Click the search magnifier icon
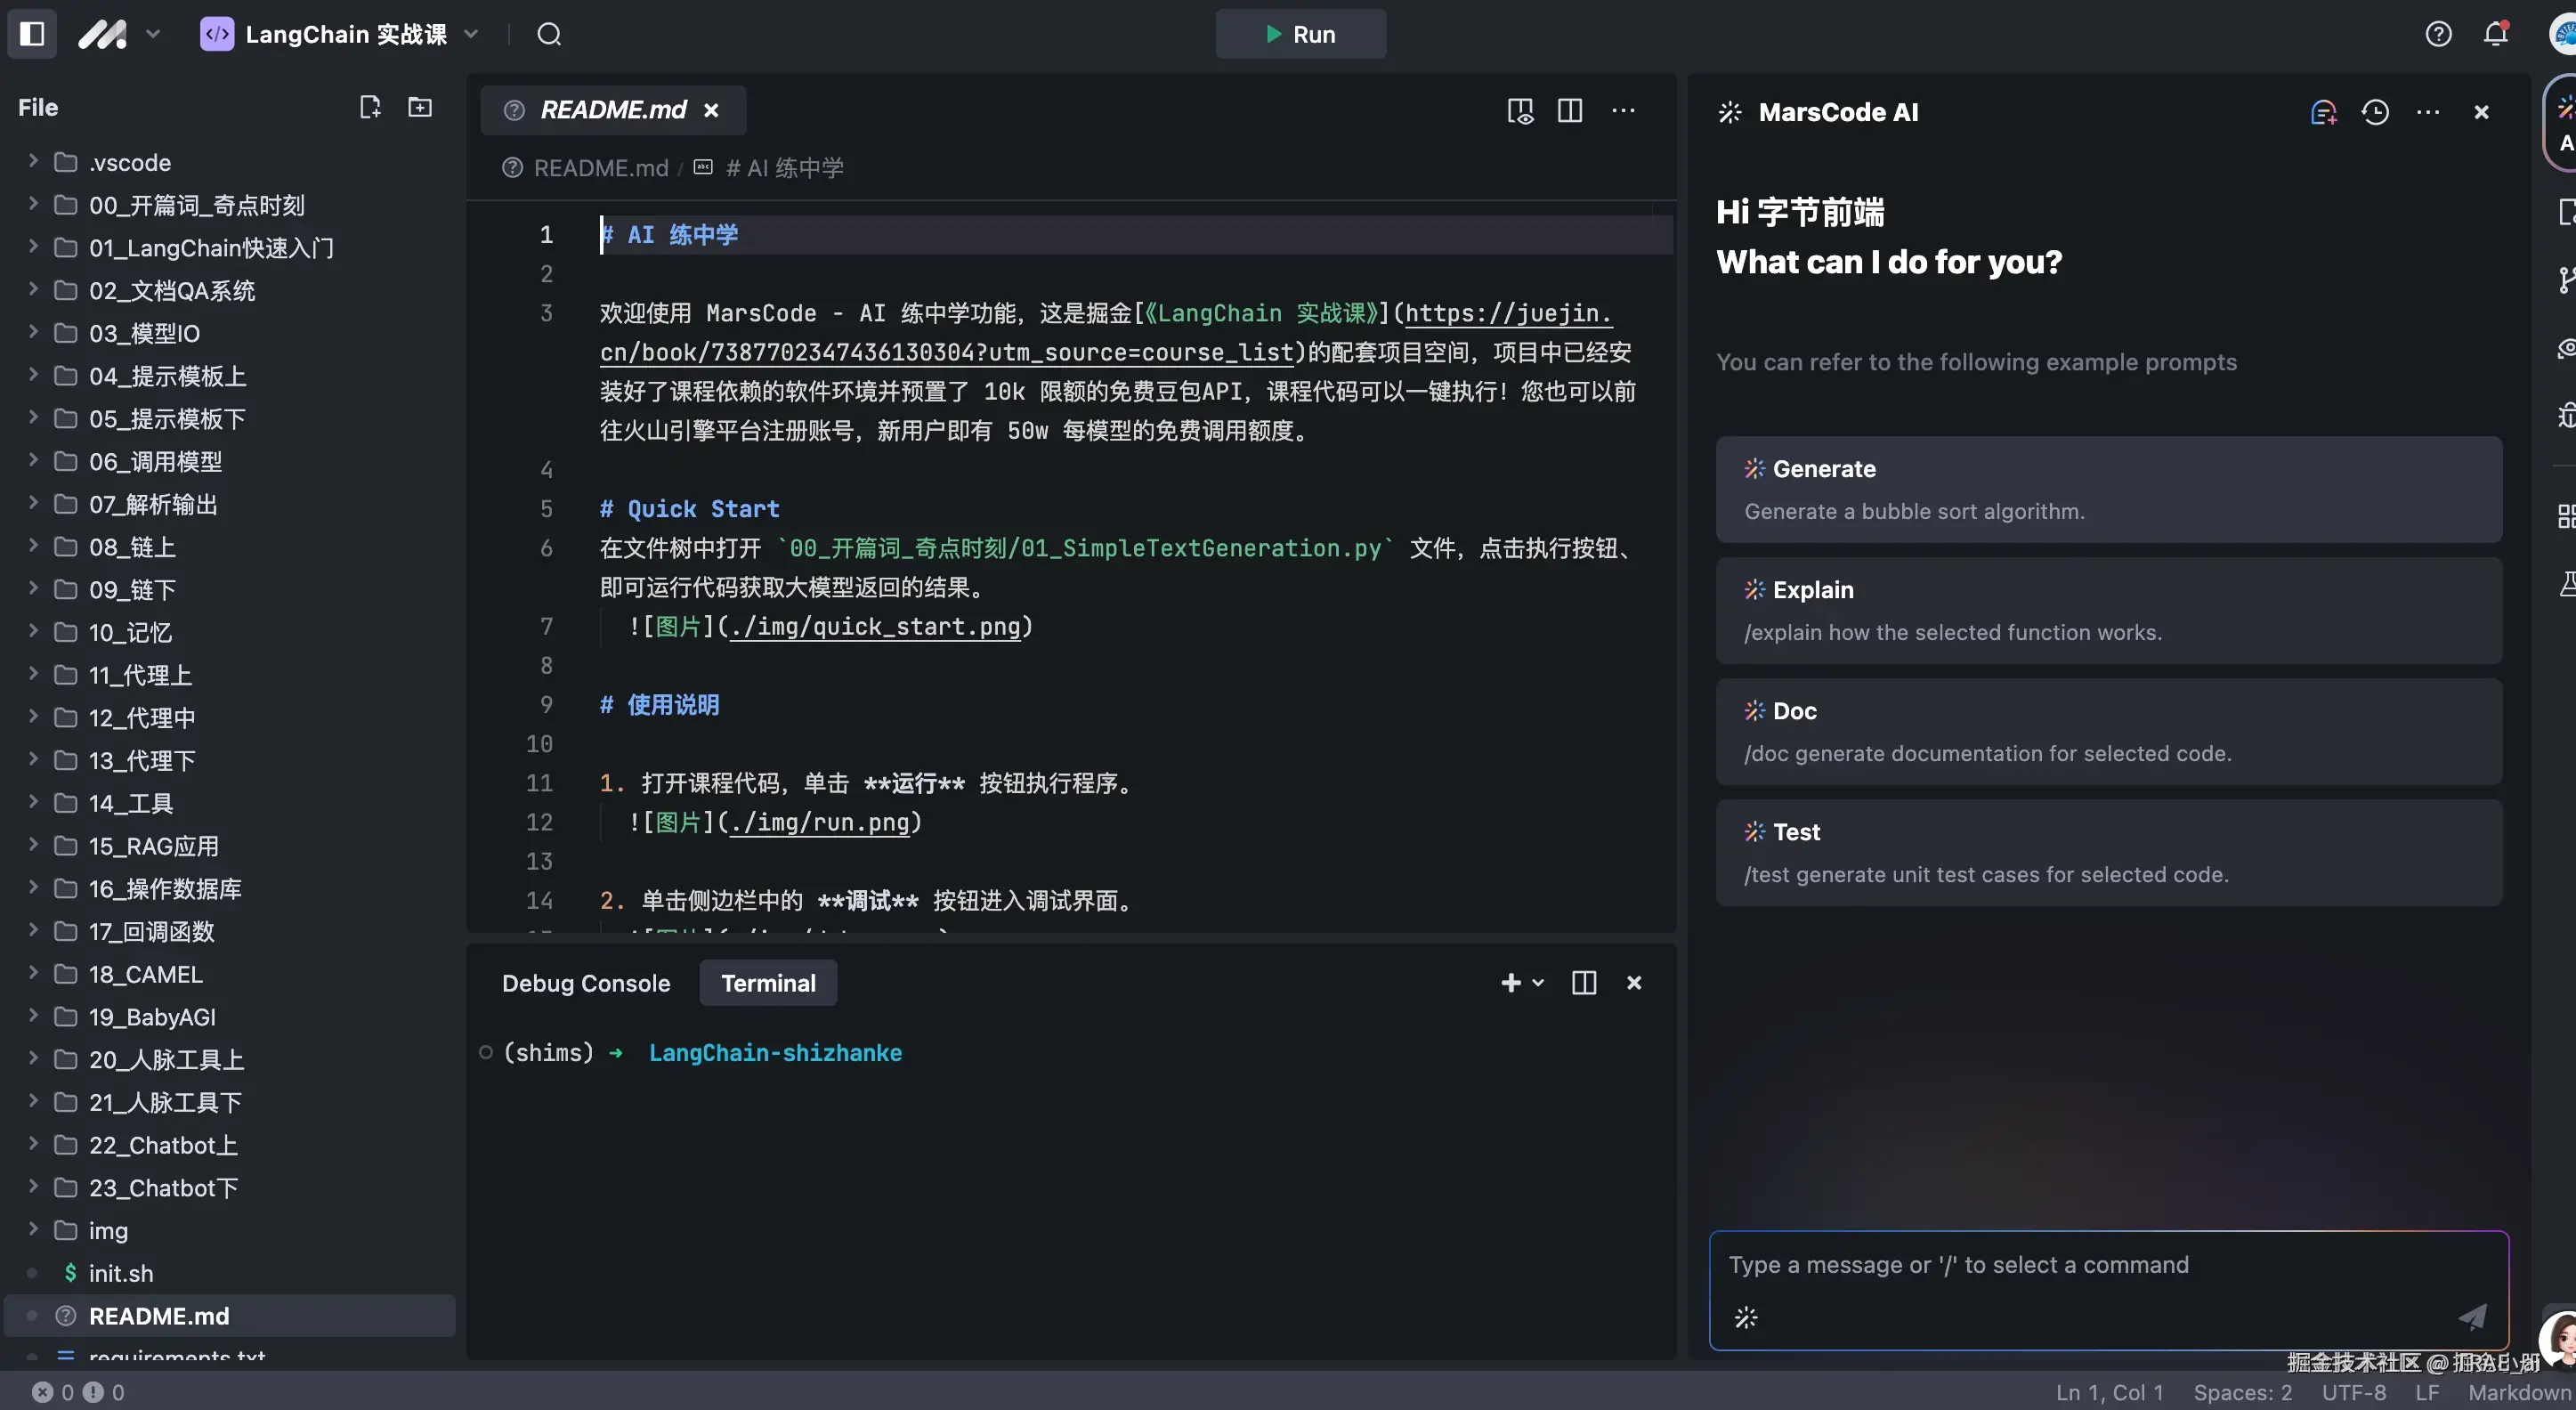This screenshot has height=1410, width=2576. [549, 34]
